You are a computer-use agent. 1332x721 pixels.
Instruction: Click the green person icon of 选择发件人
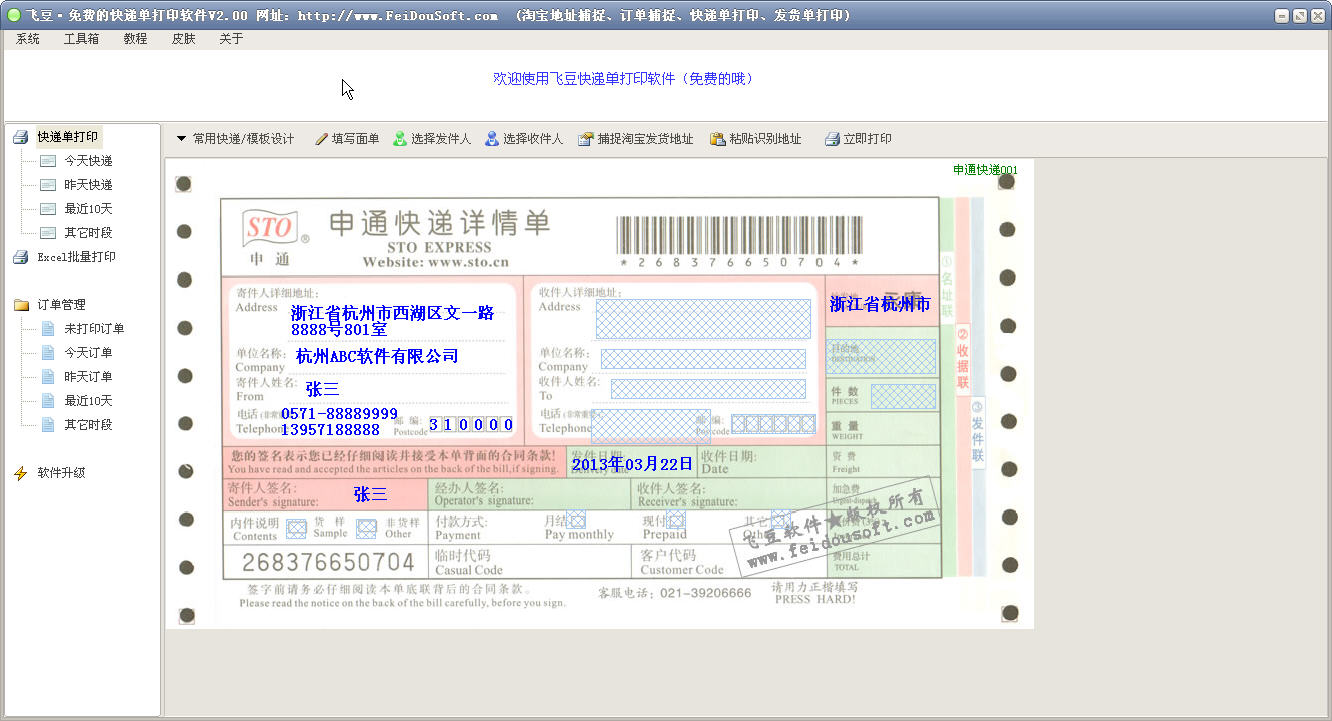pos(400,139)
